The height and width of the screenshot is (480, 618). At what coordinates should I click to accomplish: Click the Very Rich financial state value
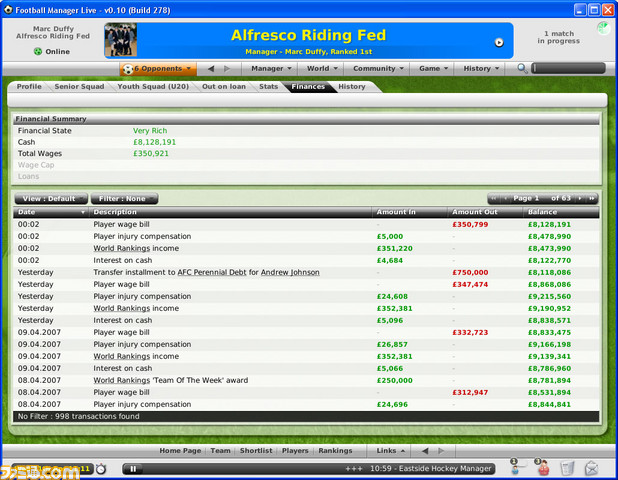click(x=150, y=130)
